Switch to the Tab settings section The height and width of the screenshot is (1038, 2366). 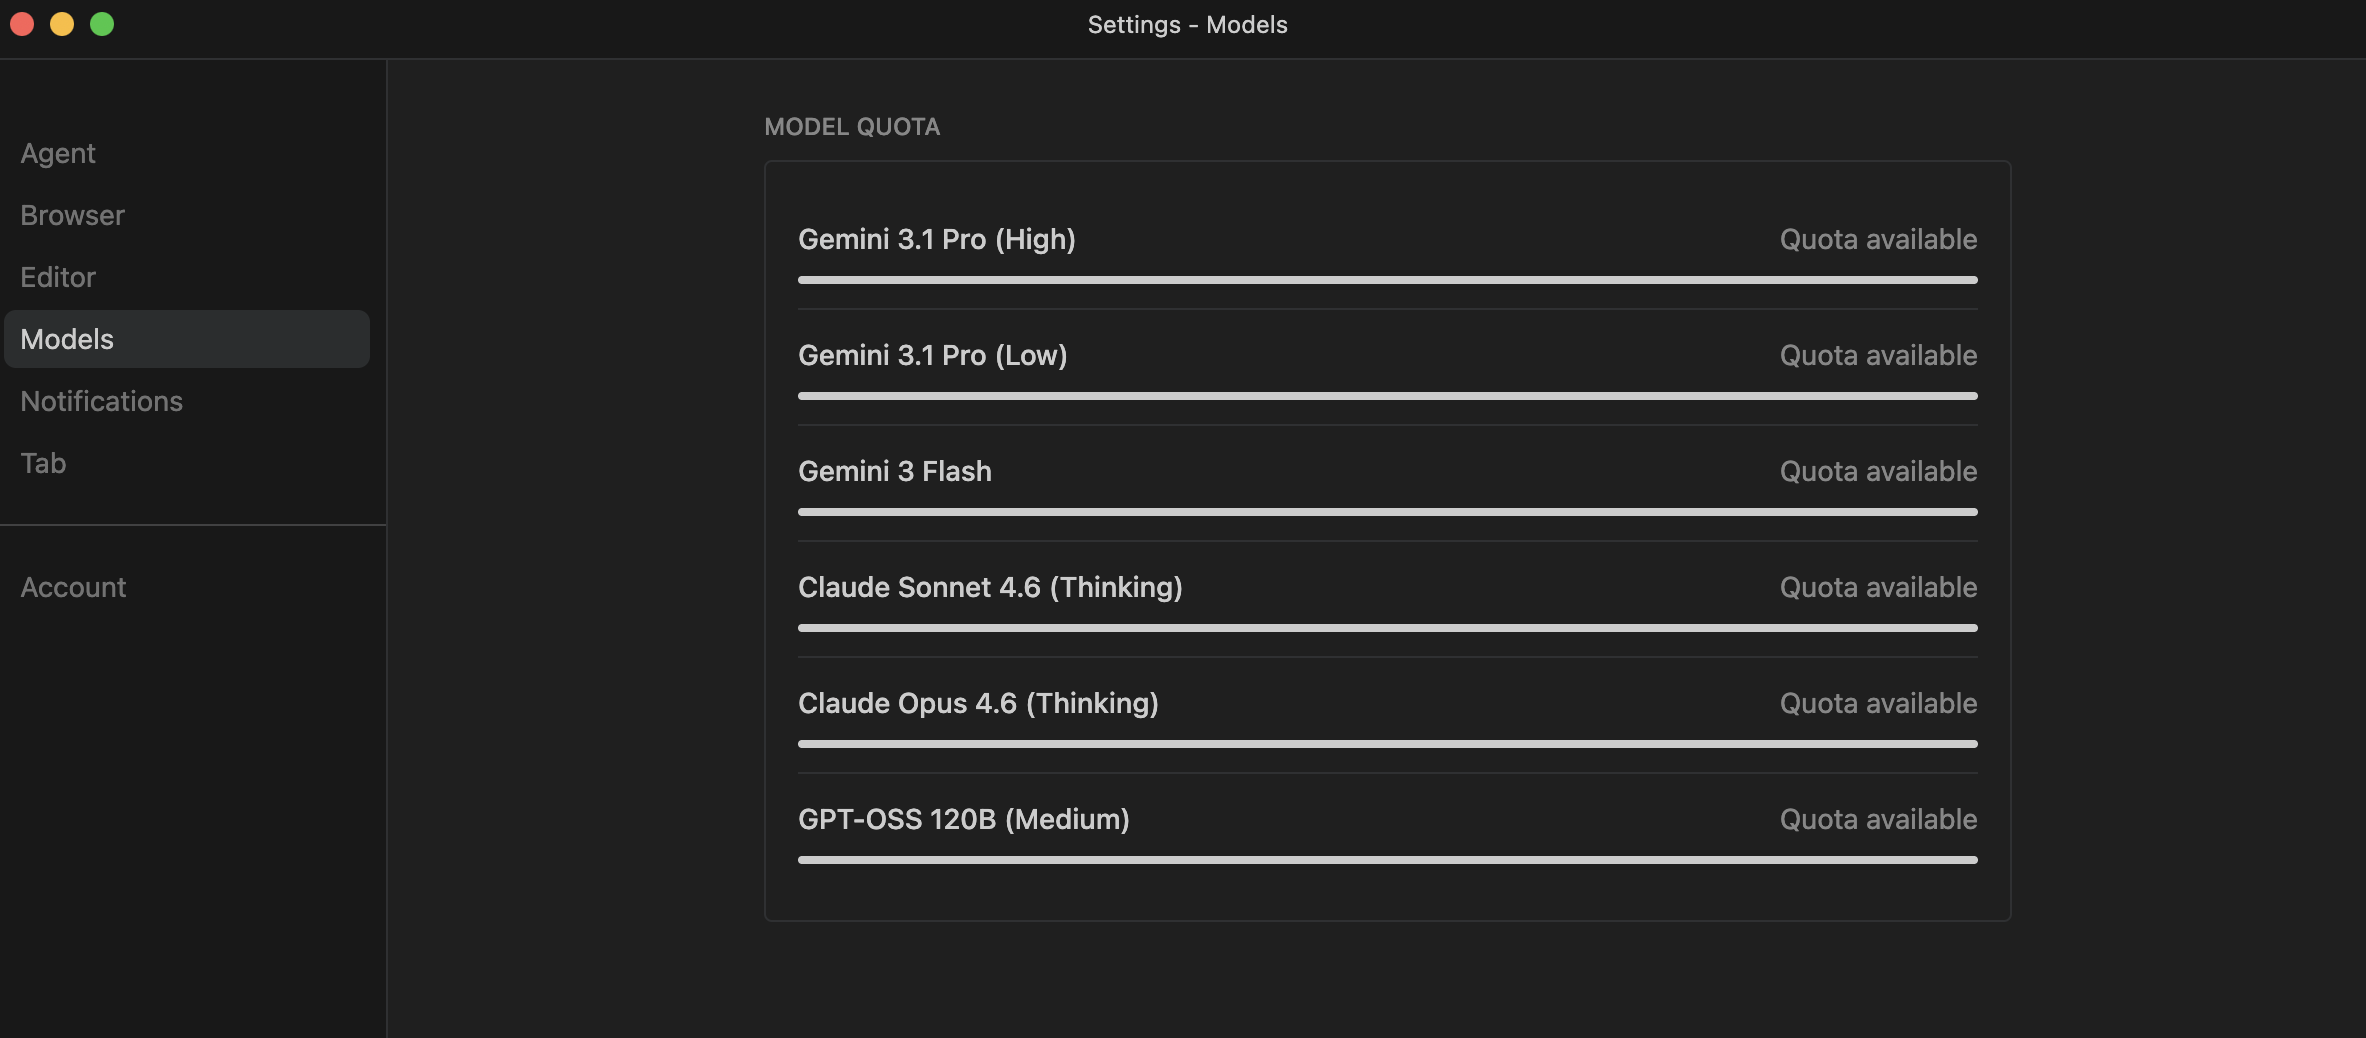(43, 463)
